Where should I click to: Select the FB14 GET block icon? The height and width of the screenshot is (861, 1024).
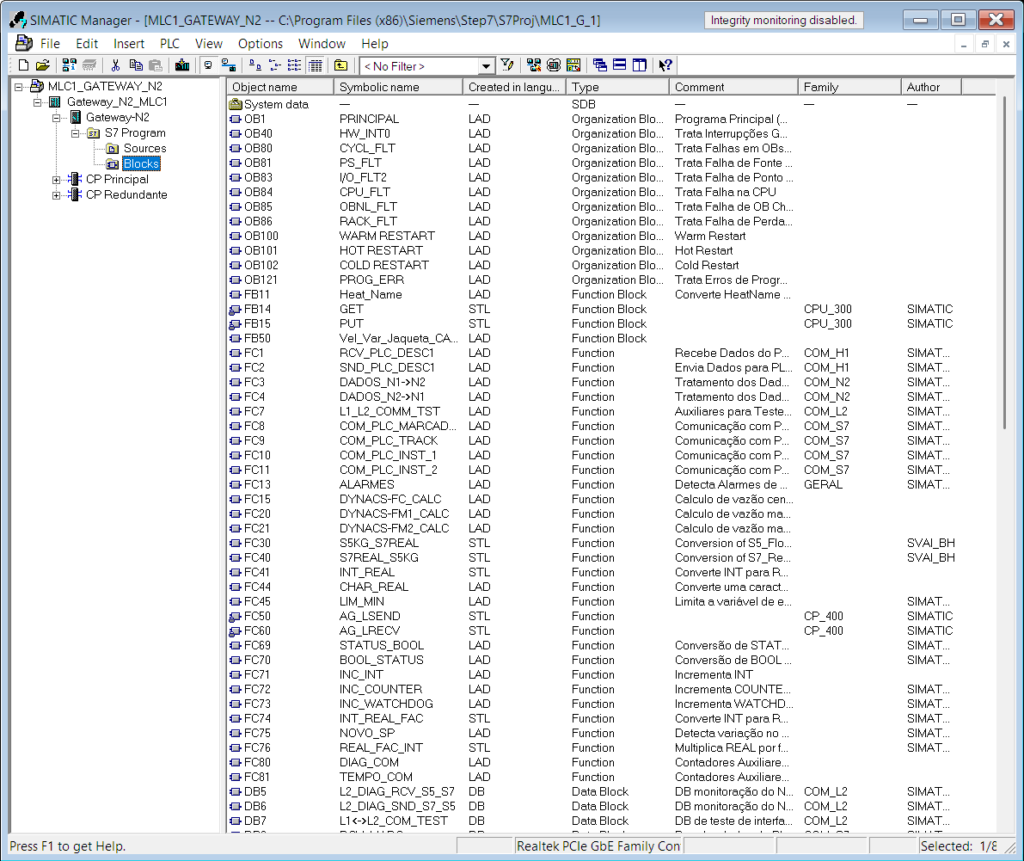236,309
